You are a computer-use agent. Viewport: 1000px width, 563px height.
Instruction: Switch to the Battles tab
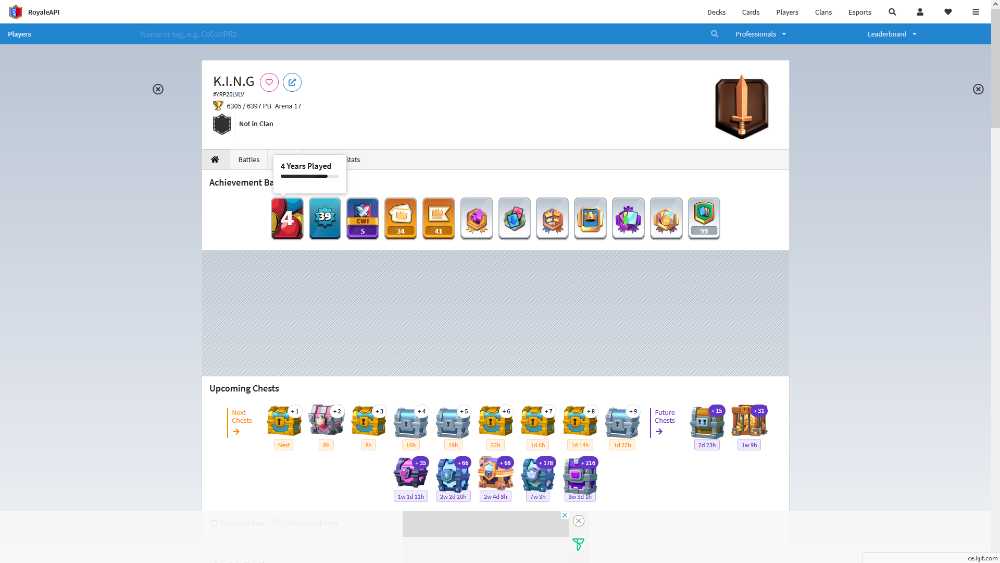point(249,159)
